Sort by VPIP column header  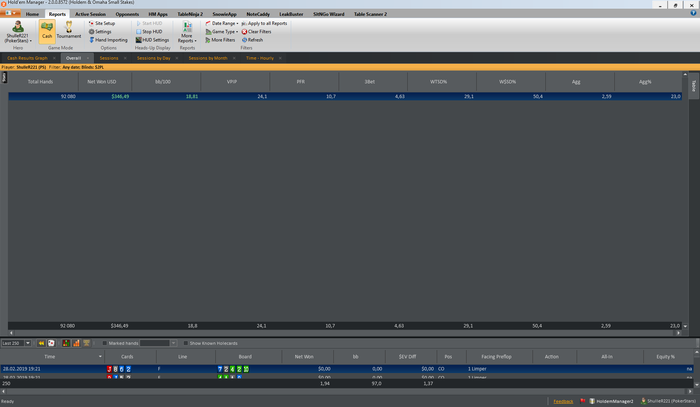point(235,82)
